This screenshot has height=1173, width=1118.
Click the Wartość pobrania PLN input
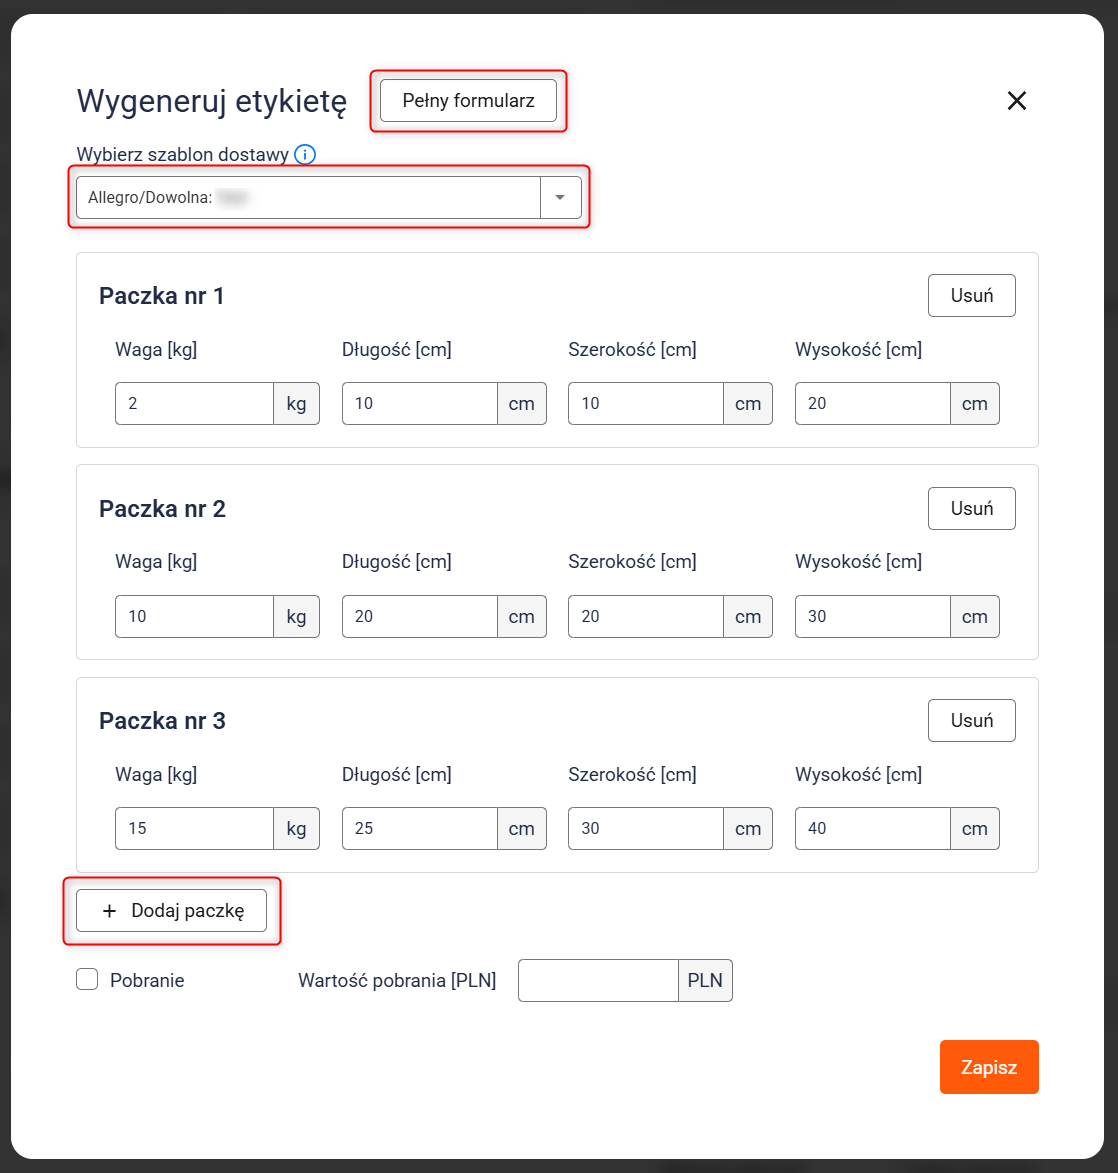(598, 981)
